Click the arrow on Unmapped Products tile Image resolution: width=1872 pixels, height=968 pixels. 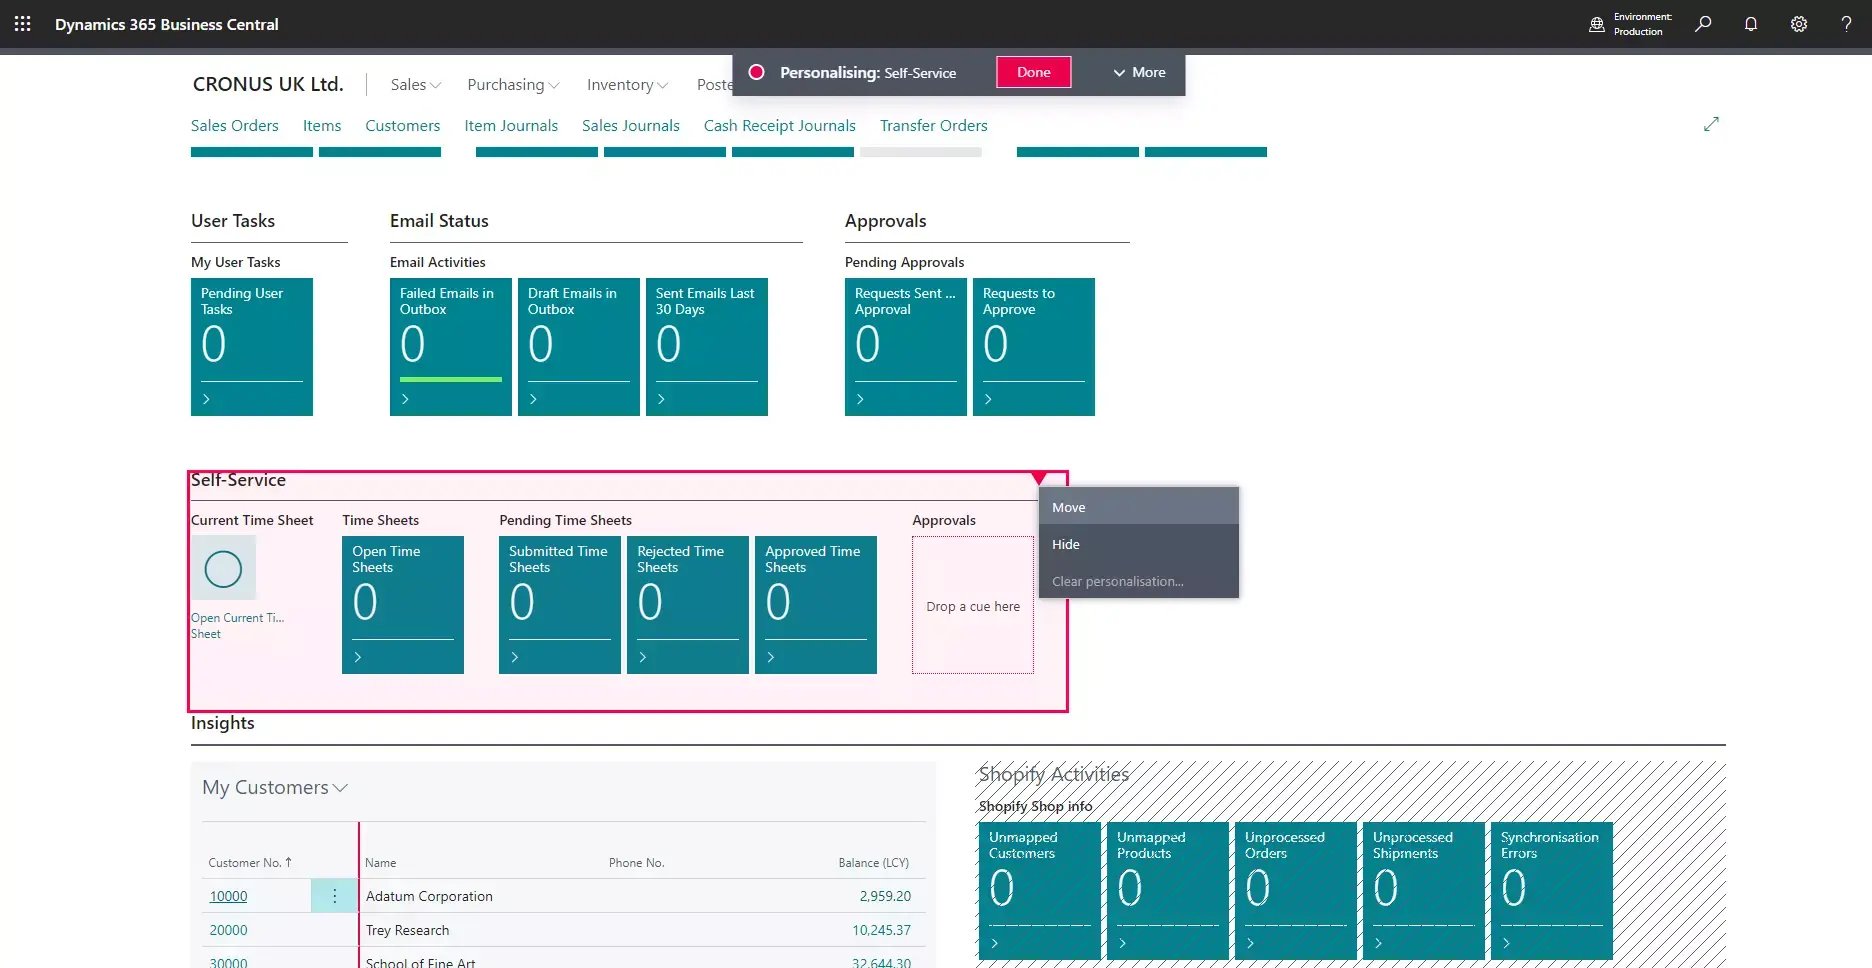click(1123, 943)
